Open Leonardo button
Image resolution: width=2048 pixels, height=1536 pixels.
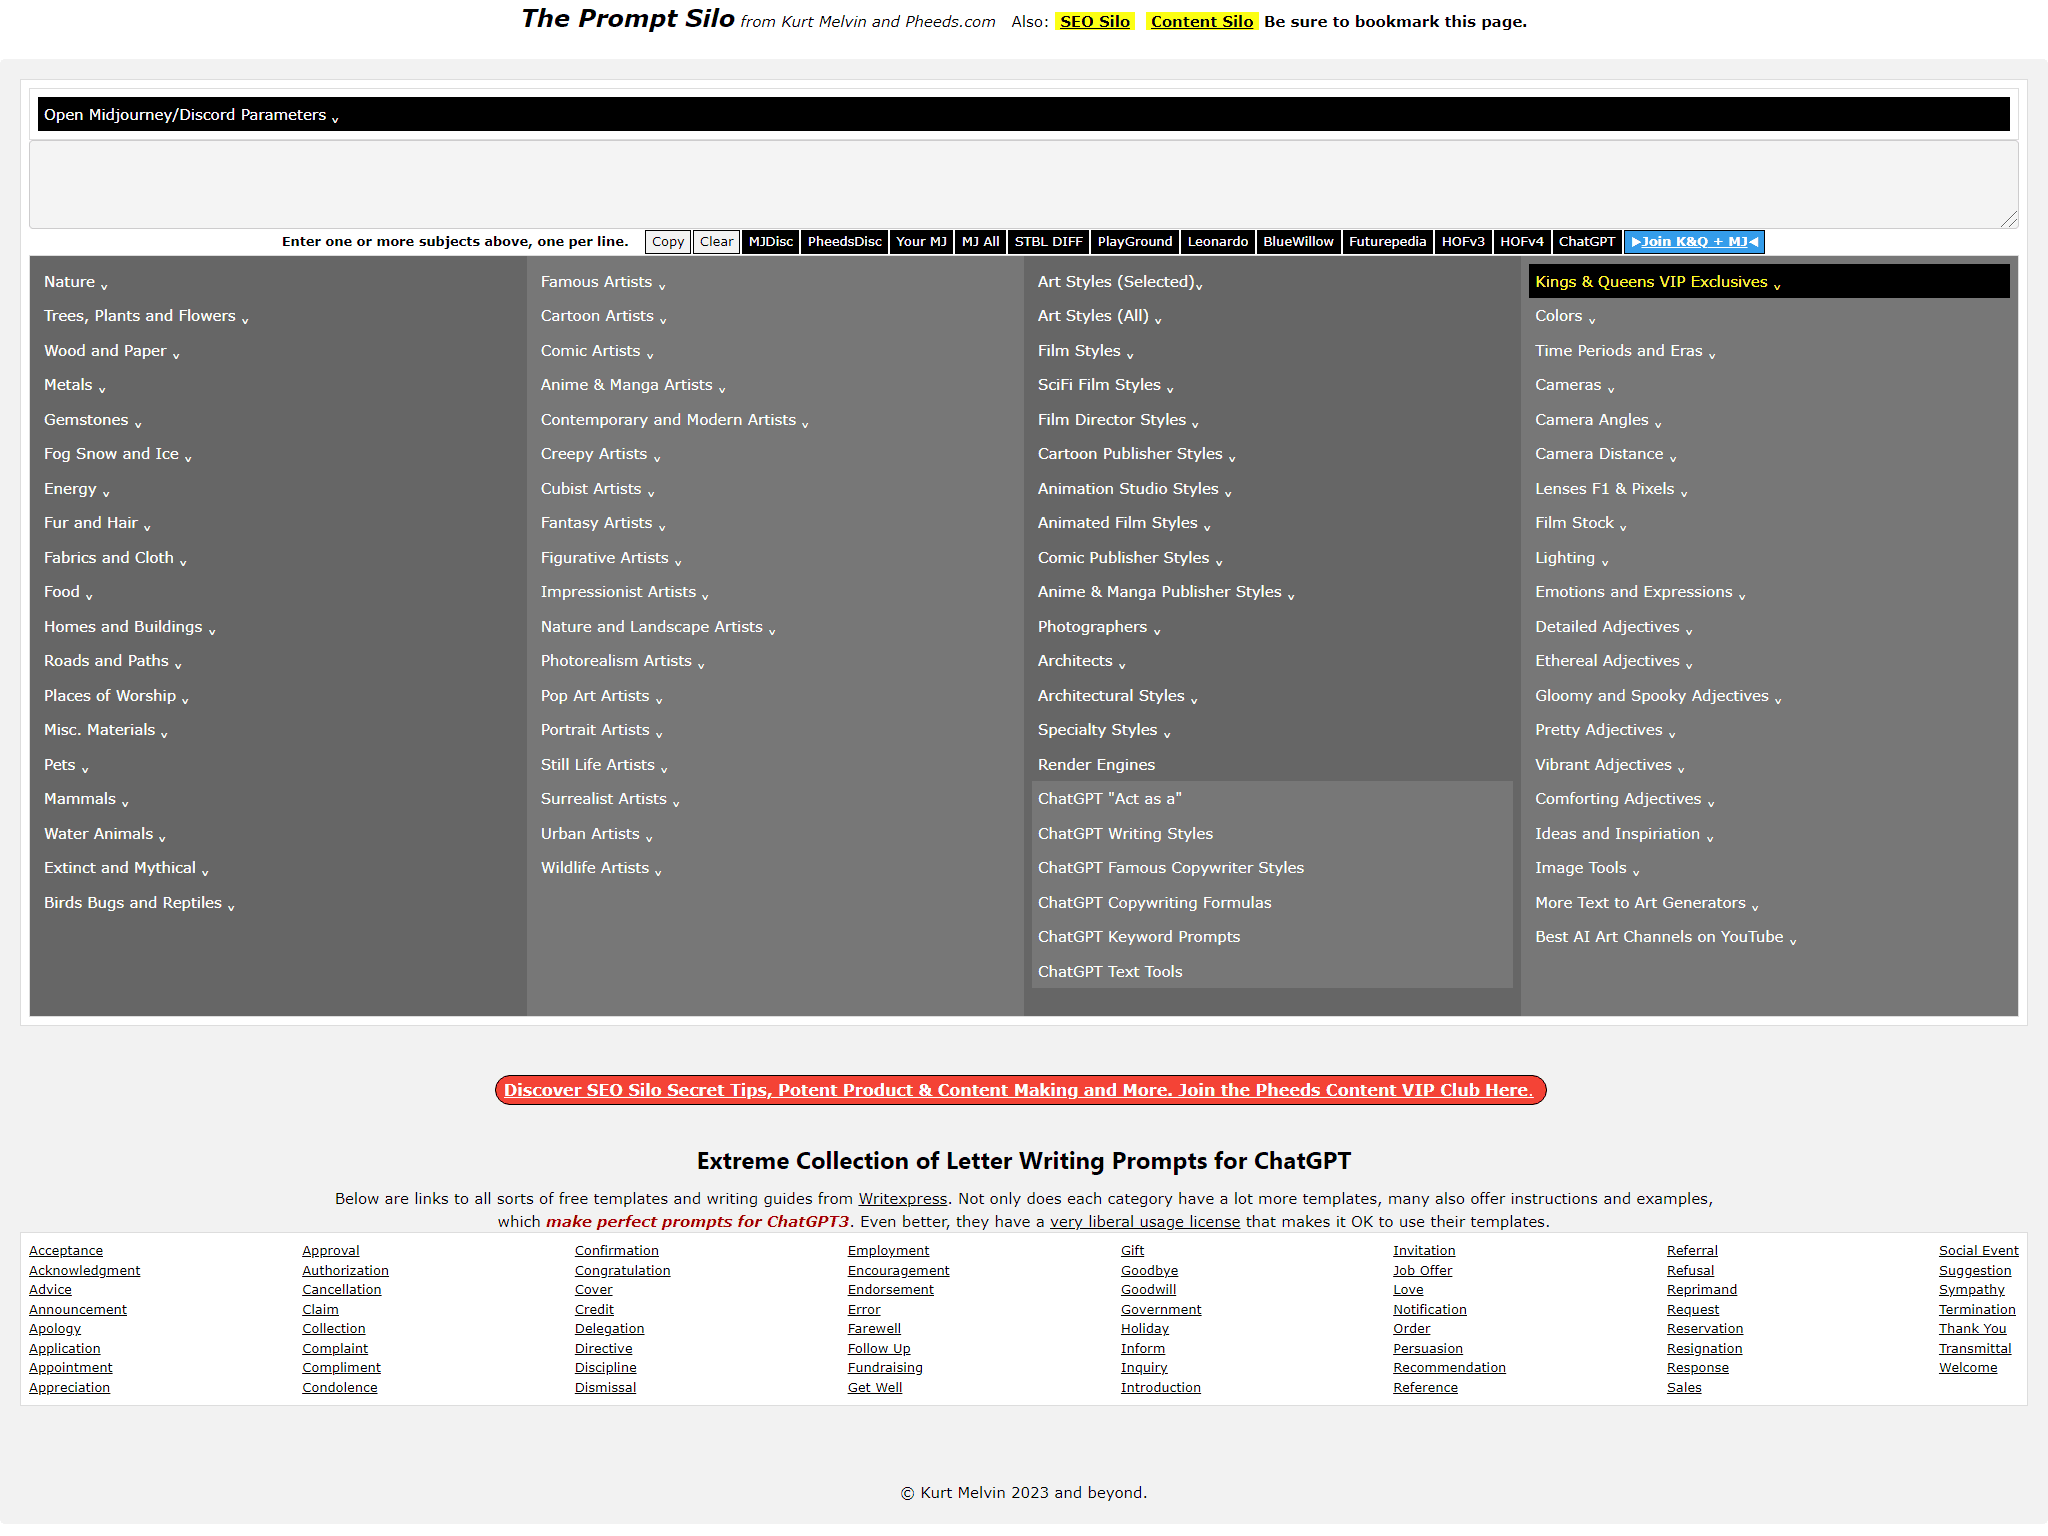1218,242
